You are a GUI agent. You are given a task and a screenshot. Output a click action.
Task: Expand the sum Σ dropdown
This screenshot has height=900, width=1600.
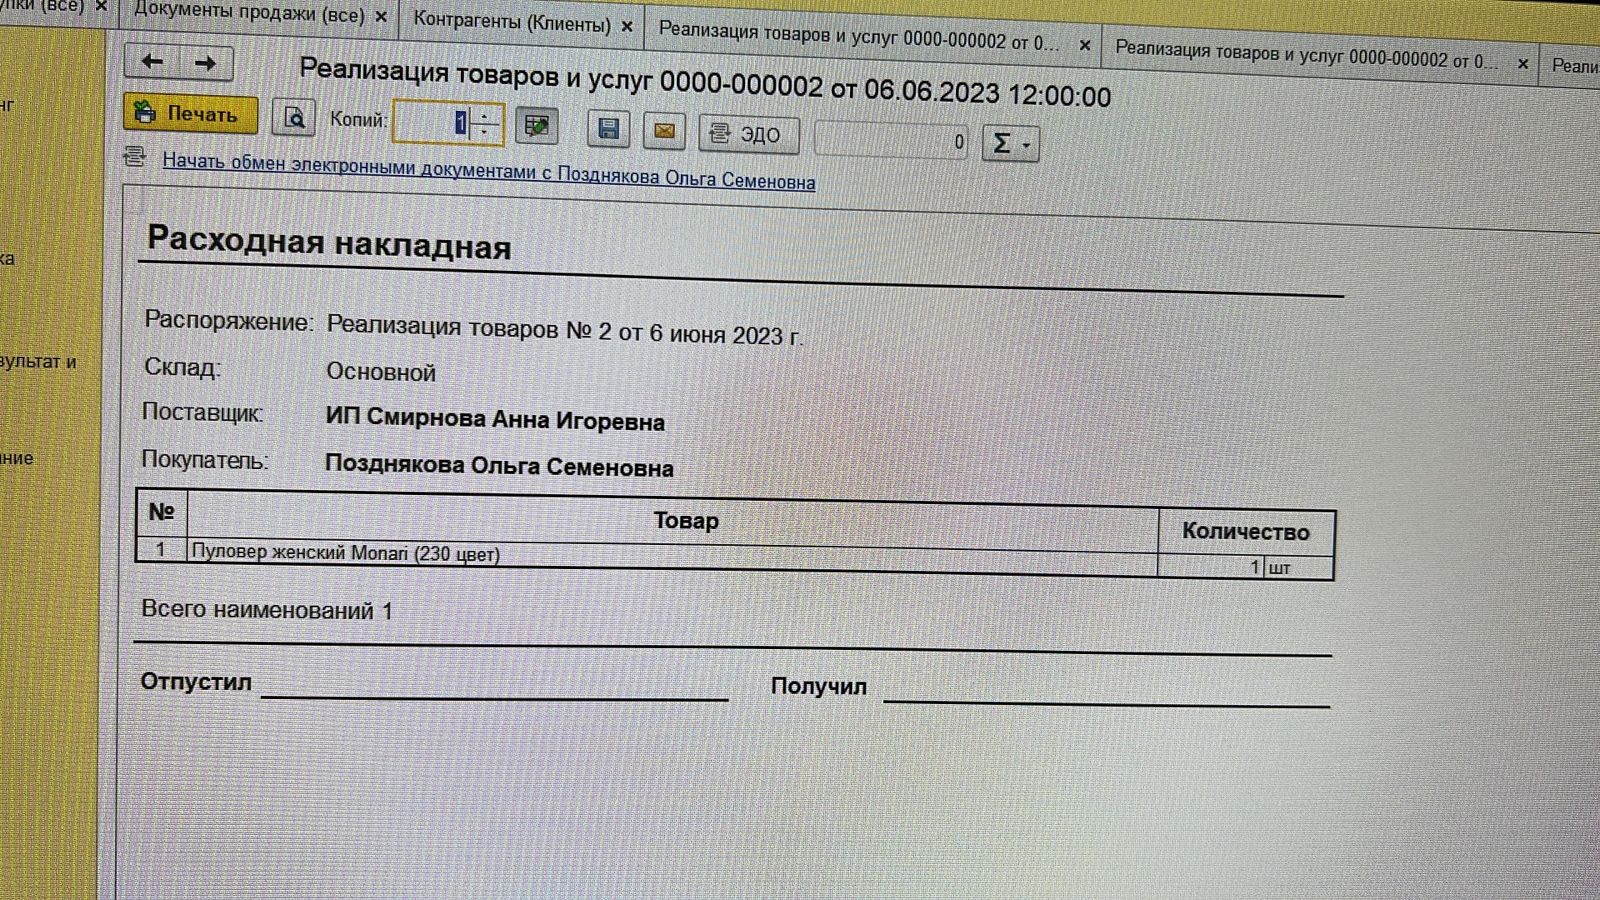coord(1011,144)
